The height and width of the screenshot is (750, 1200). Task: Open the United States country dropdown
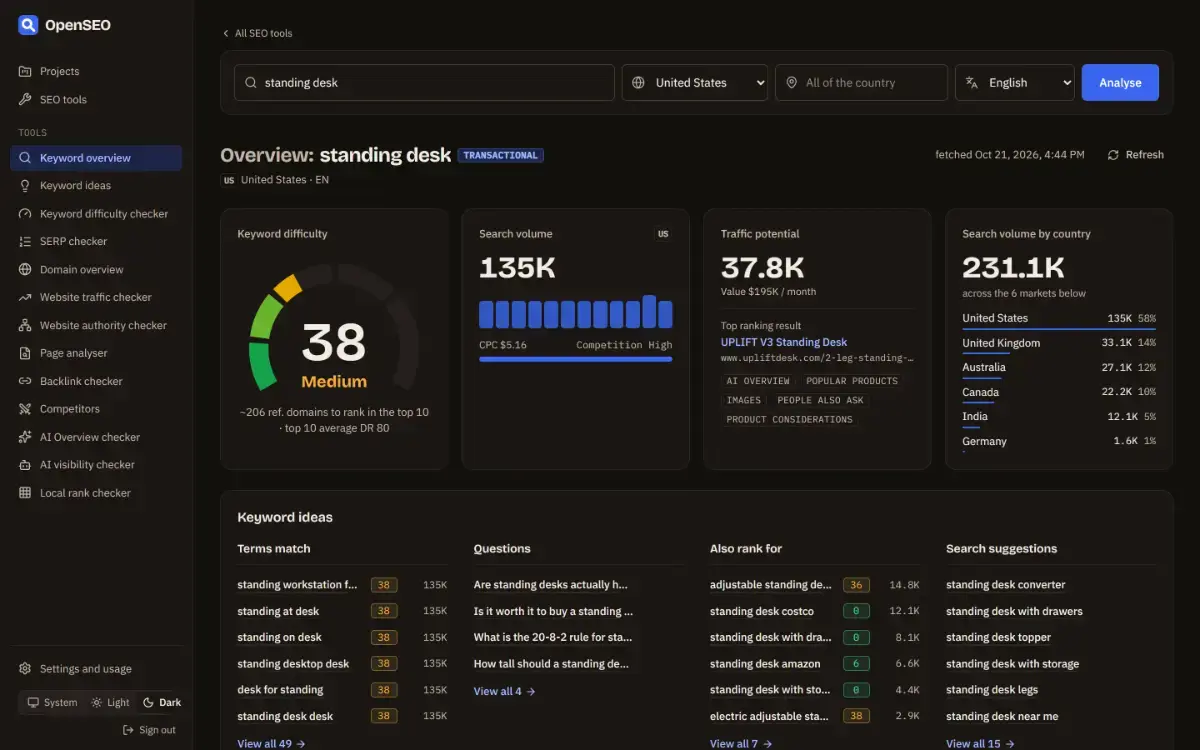pyautogui.click(x=695, y=83)
